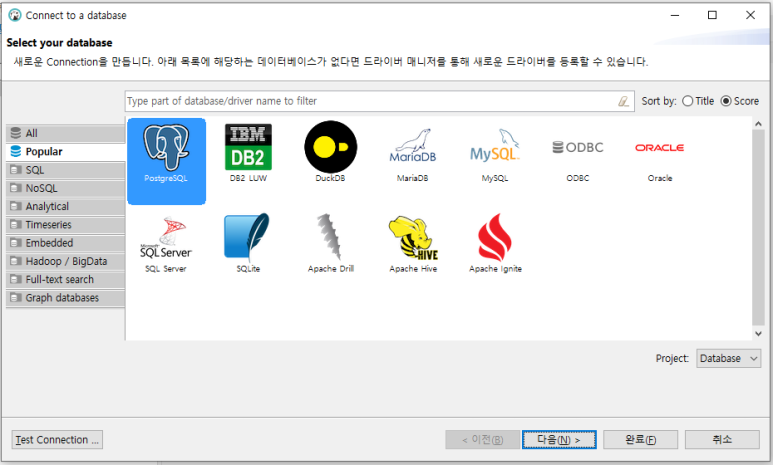Screen dimensions: 773x465
Task: Click the 다음(N) next button
Action: 559,439
